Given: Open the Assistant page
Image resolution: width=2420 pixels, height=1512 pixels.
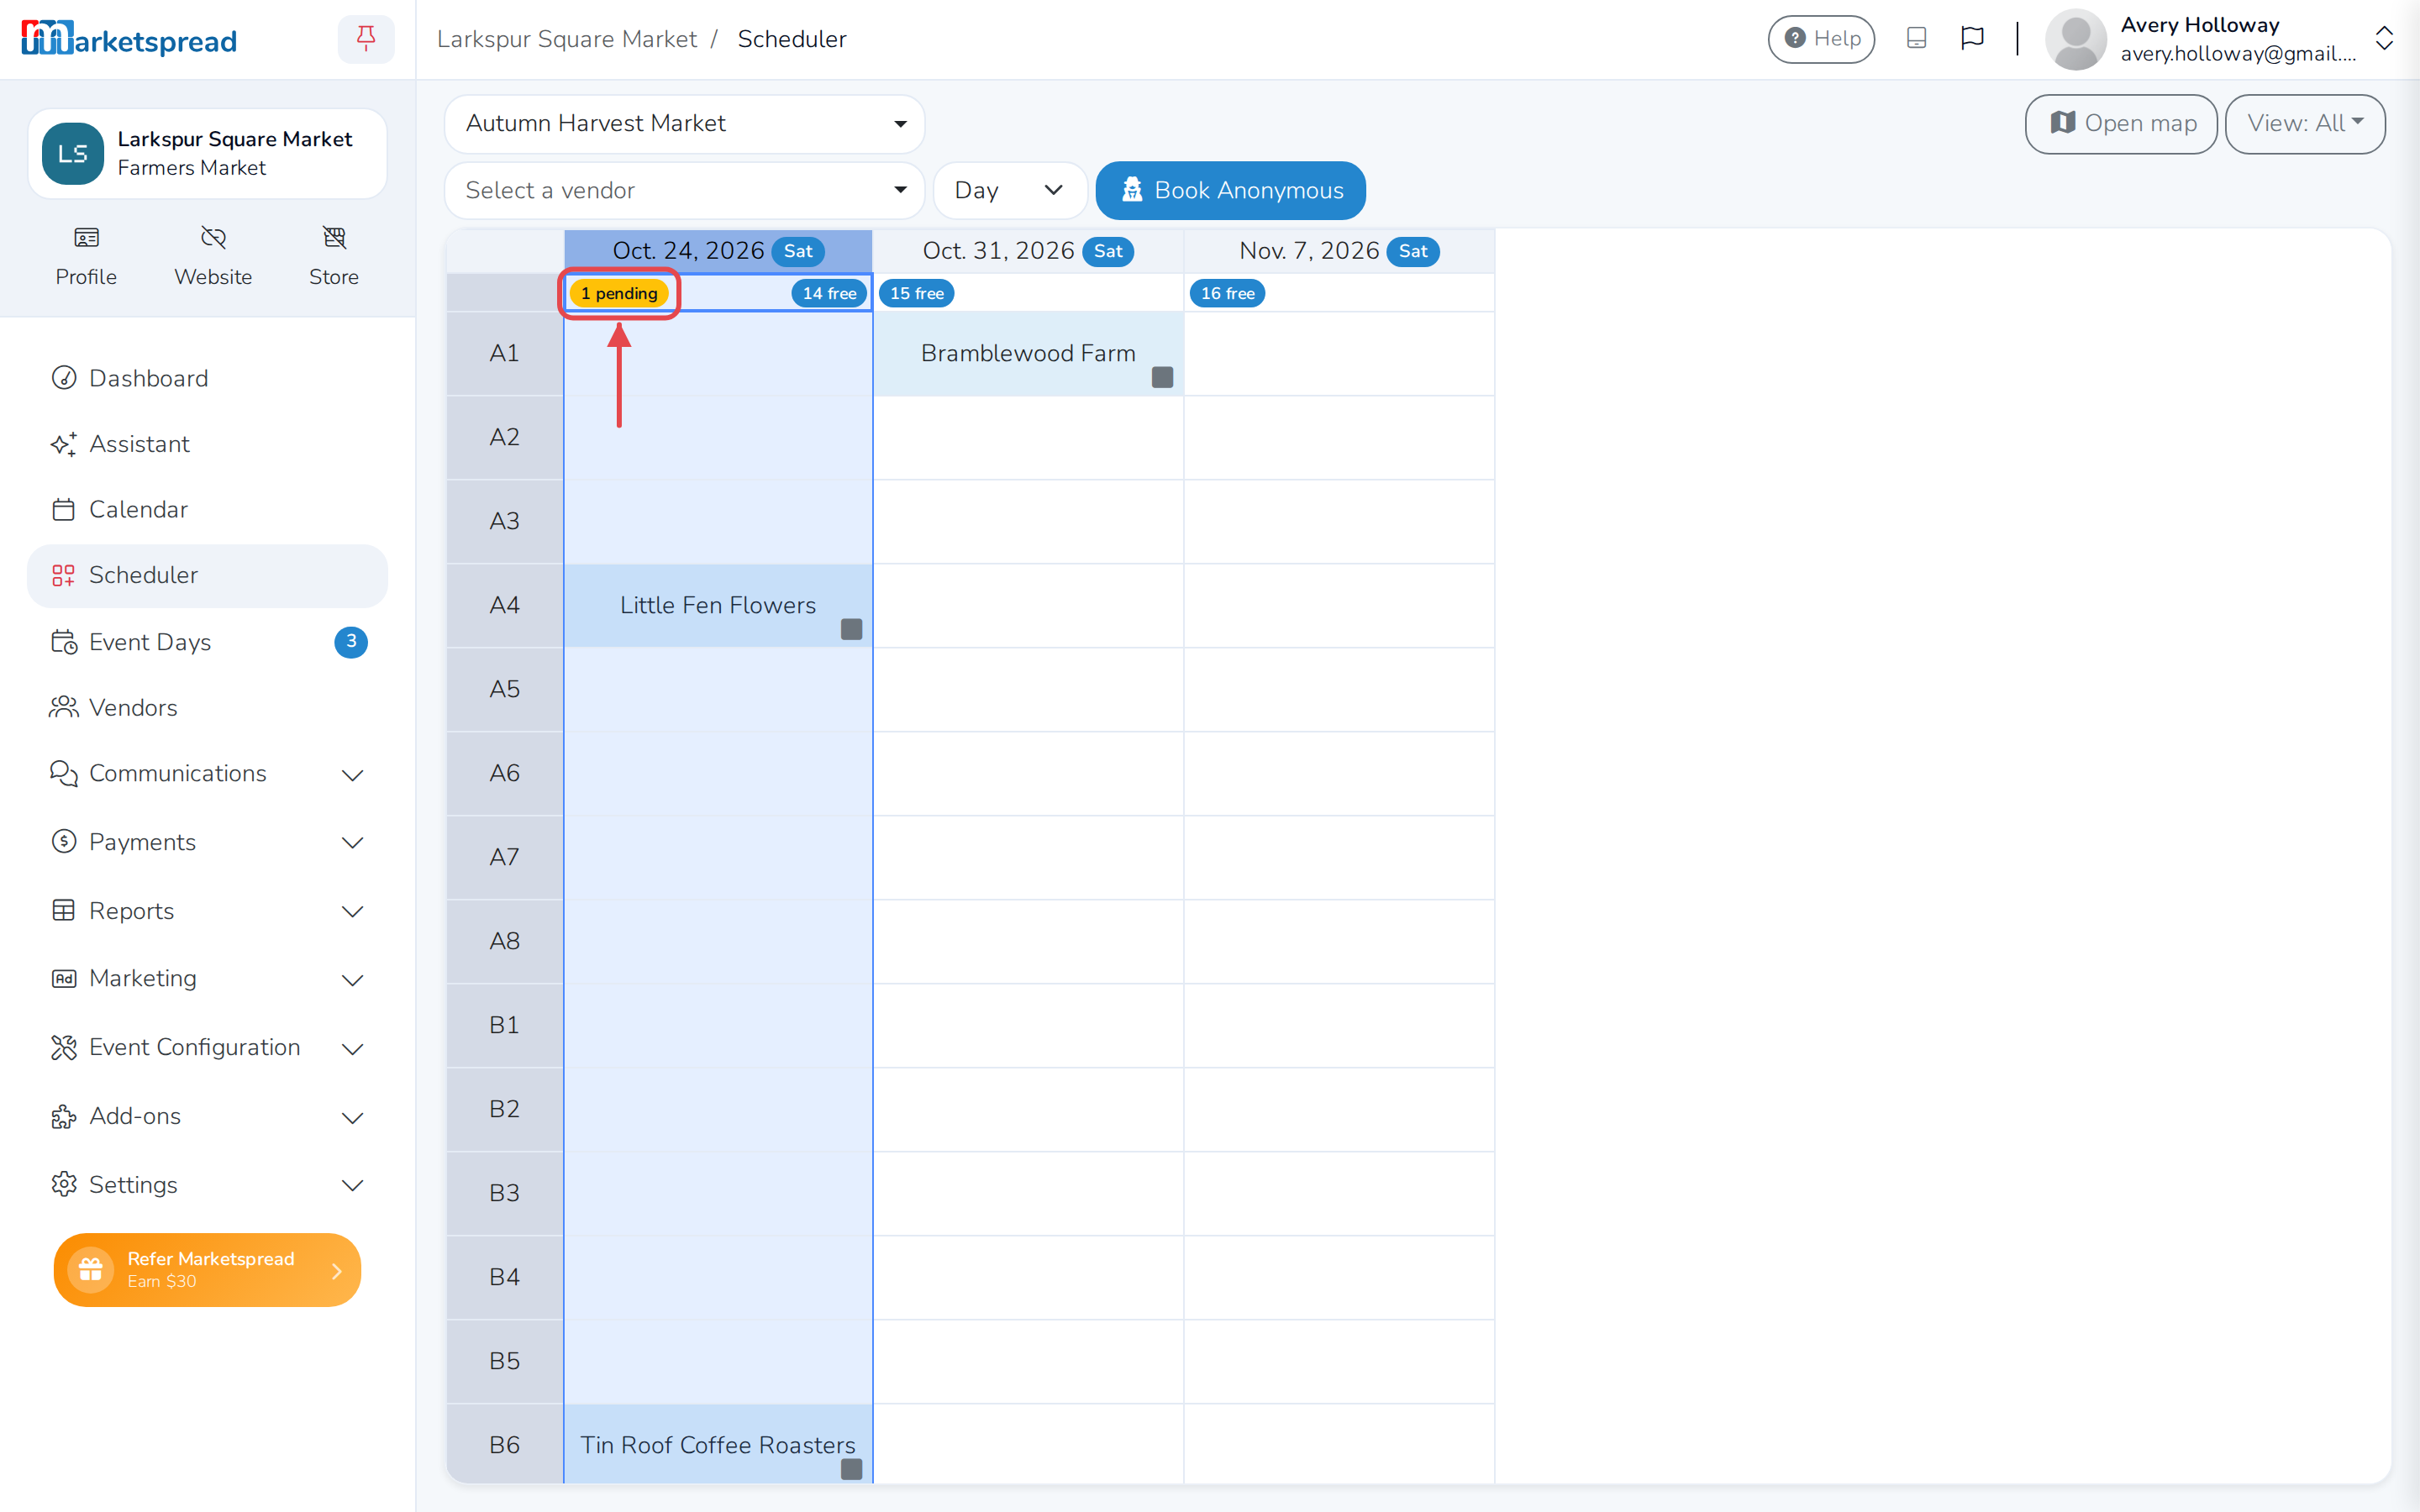Looking at the screenshot, I should click(x=207, y=444).
